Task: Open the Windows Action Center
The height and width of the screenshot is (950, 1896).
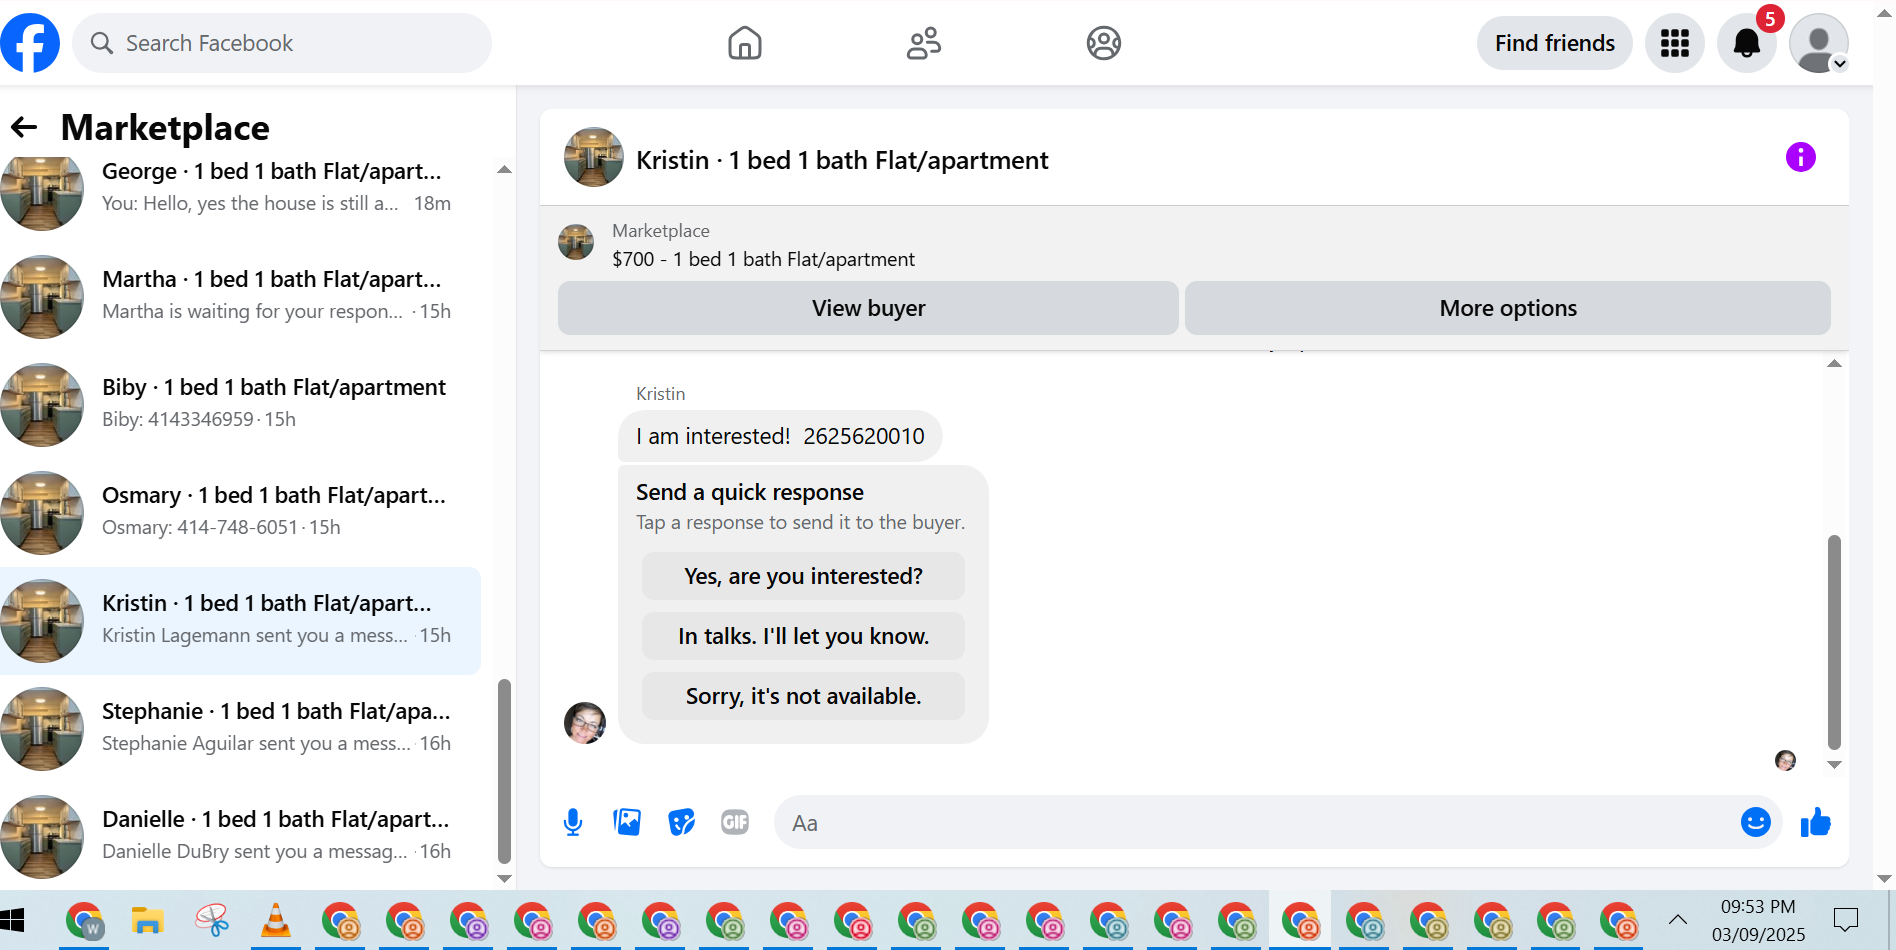Action: 1846,920
